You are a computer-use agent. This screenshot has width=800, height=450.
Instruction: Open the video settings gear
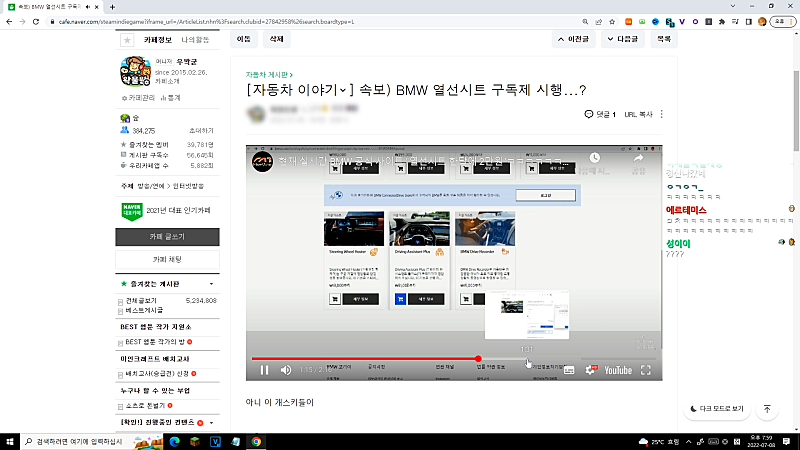pyautogui.click(x=590, y=370)
